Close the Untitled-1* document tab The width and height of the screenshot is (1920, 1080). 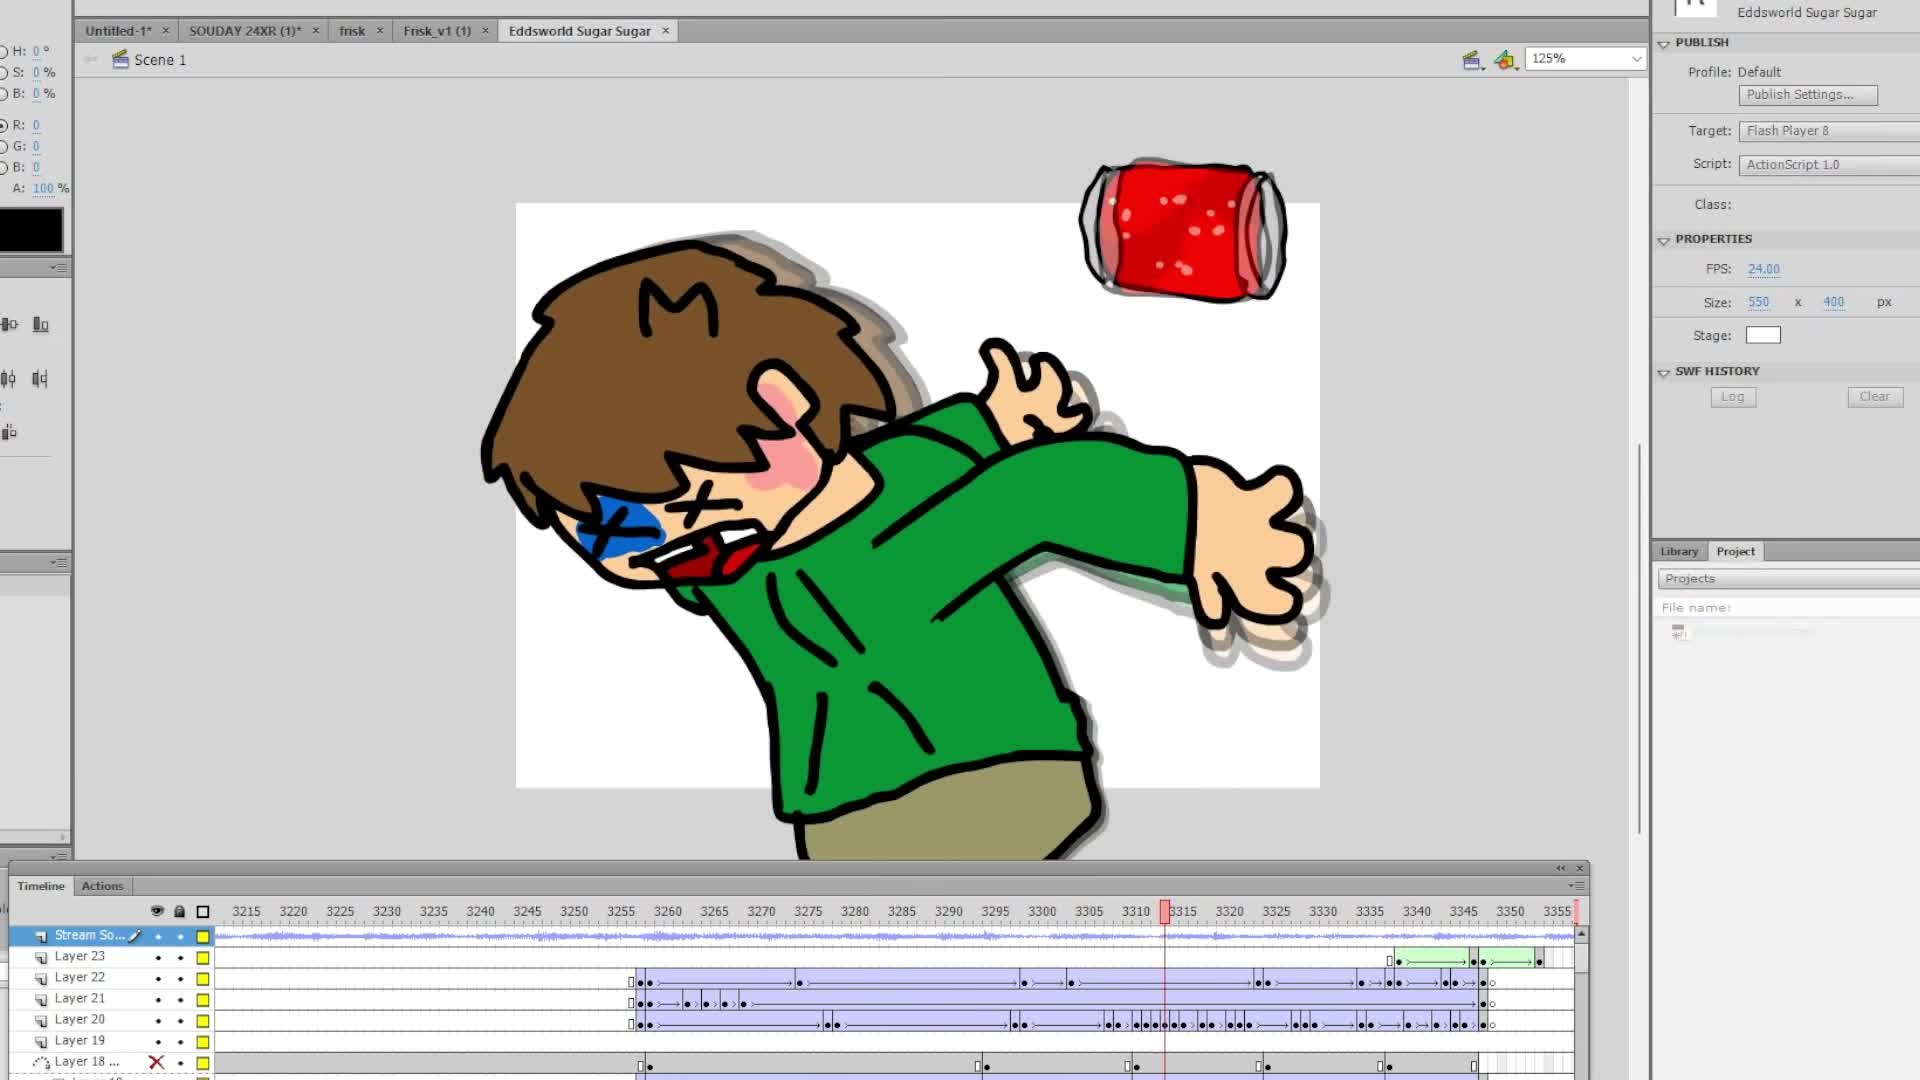pyautogui.click(x=166, y=31)
